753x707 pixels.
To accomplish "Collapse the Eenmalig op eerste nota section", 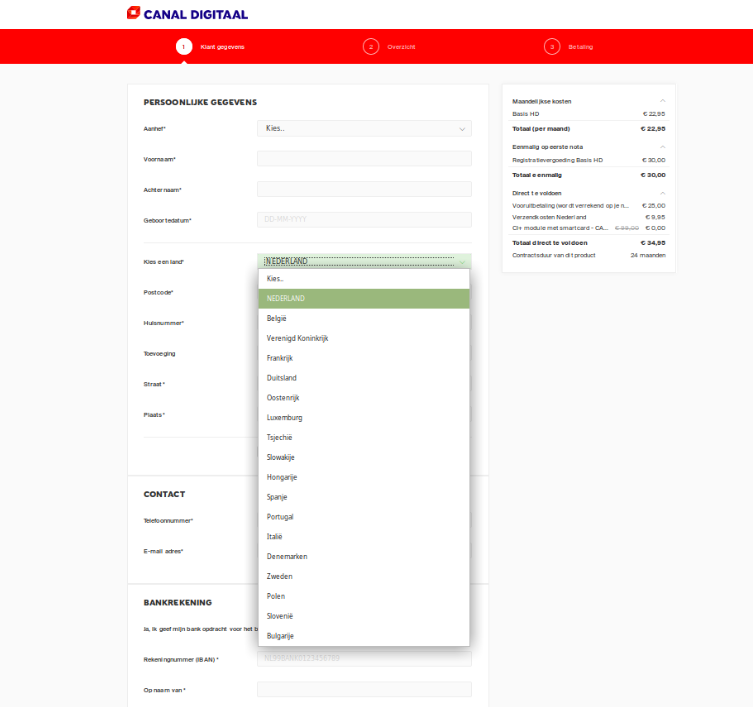I will click(662, 147).
